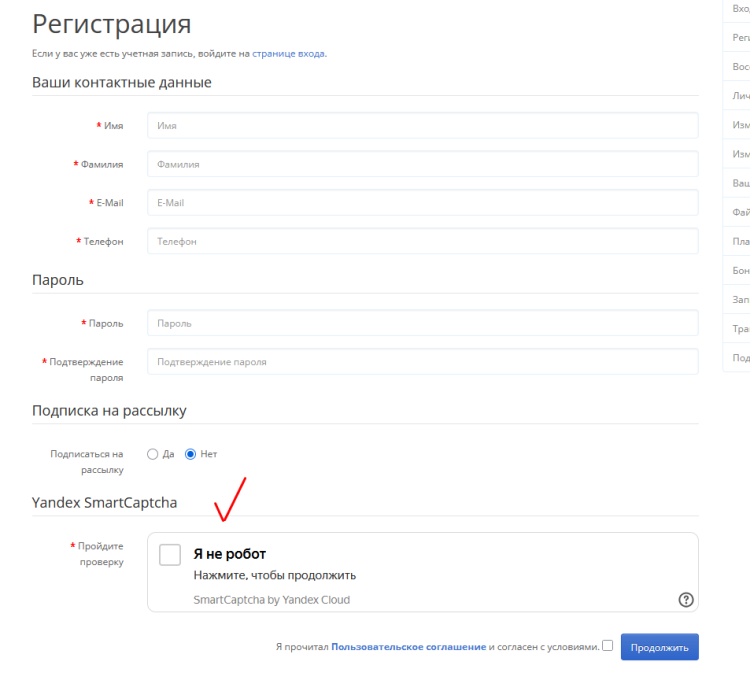
Task: Focus the "Подтверждение пароля" field
Action: coord(422,362)
